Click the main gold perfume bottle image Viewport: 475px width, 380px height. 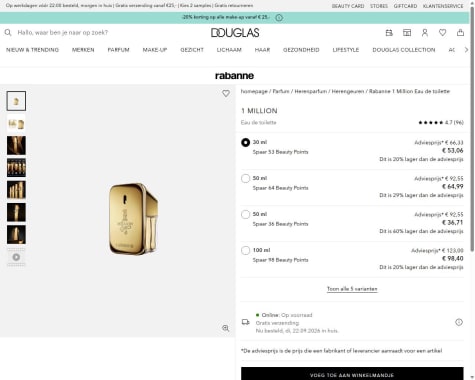[133, 219]
